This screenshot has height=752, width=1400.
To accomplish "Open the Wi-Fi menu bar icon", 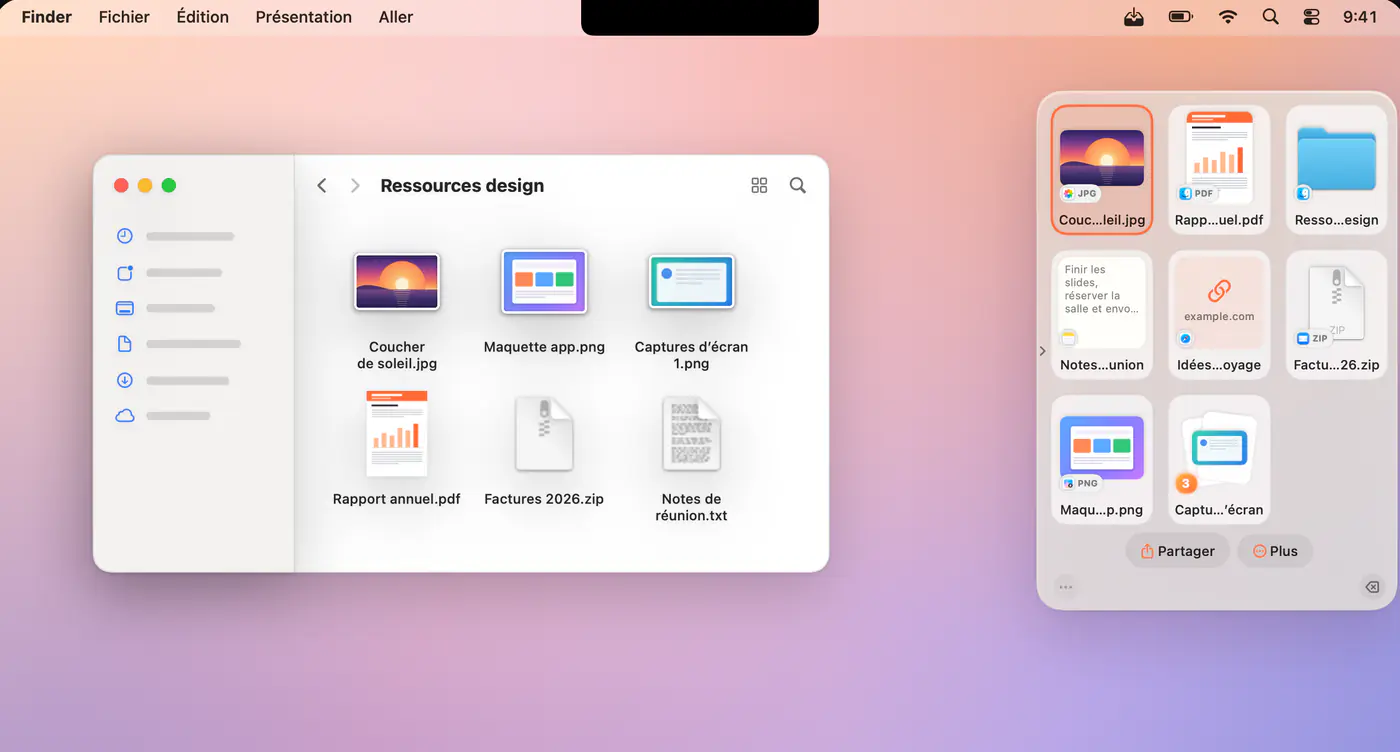I will coord(1228,17).
